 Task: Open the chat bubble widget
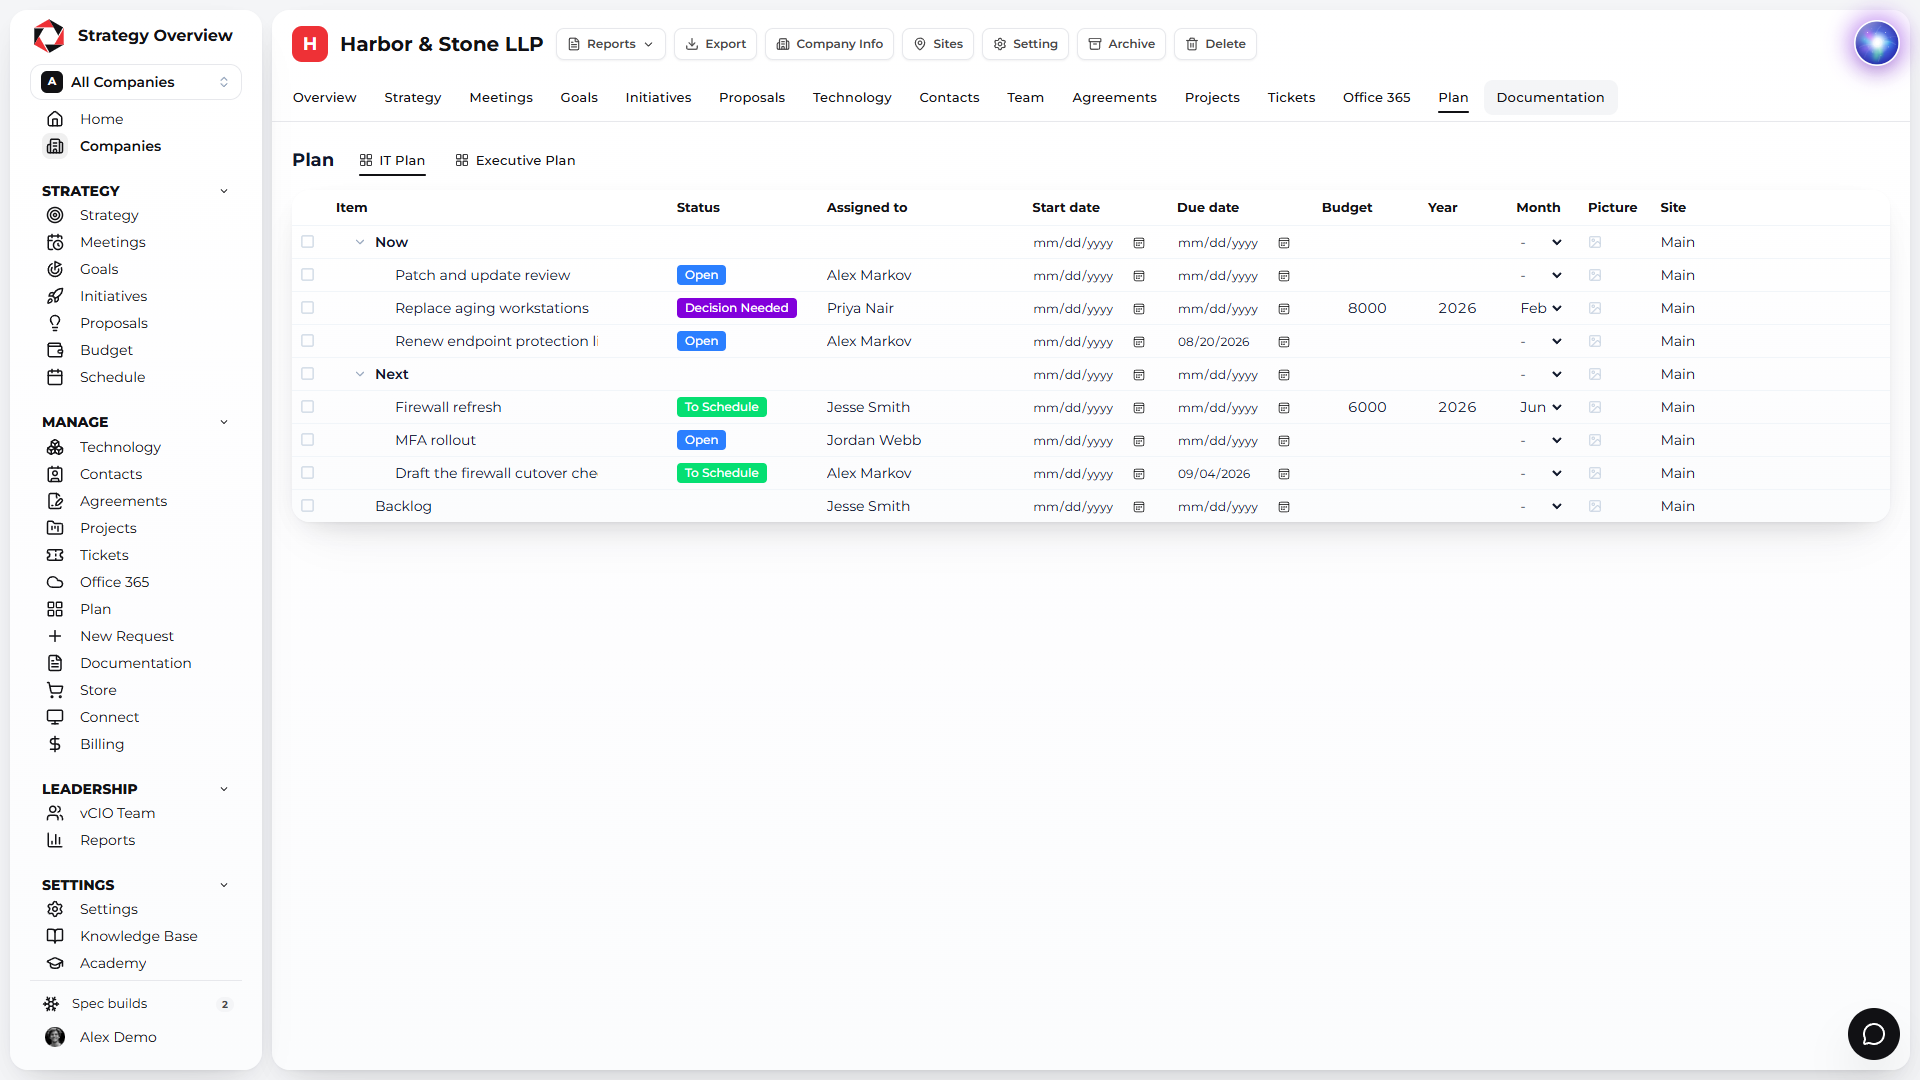1873,1034
